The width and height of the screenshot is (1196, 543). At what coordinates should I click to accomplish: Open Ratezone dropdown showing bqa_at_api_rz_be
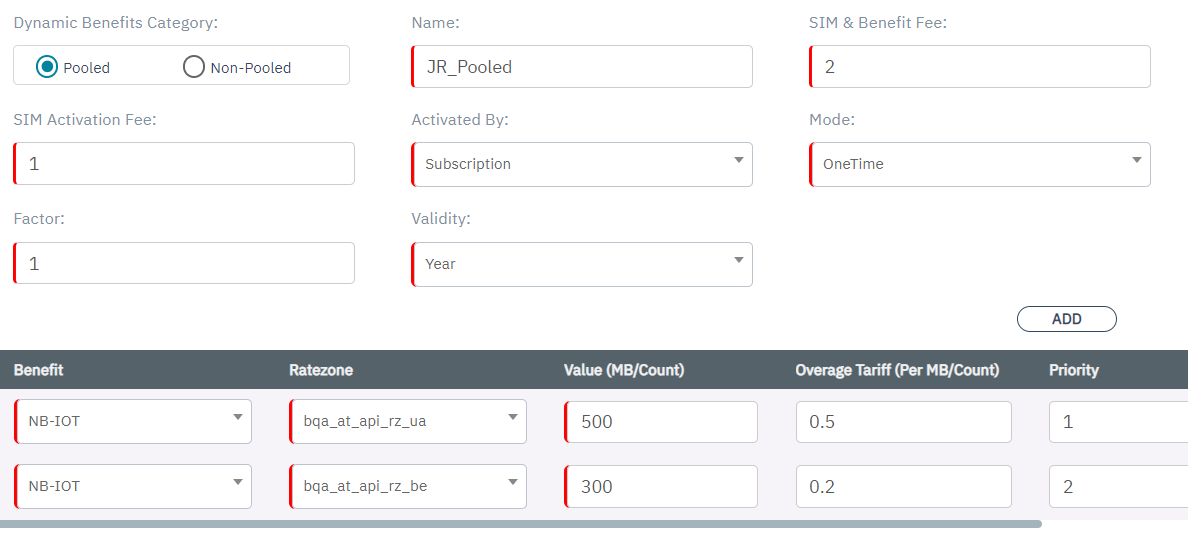408,486
